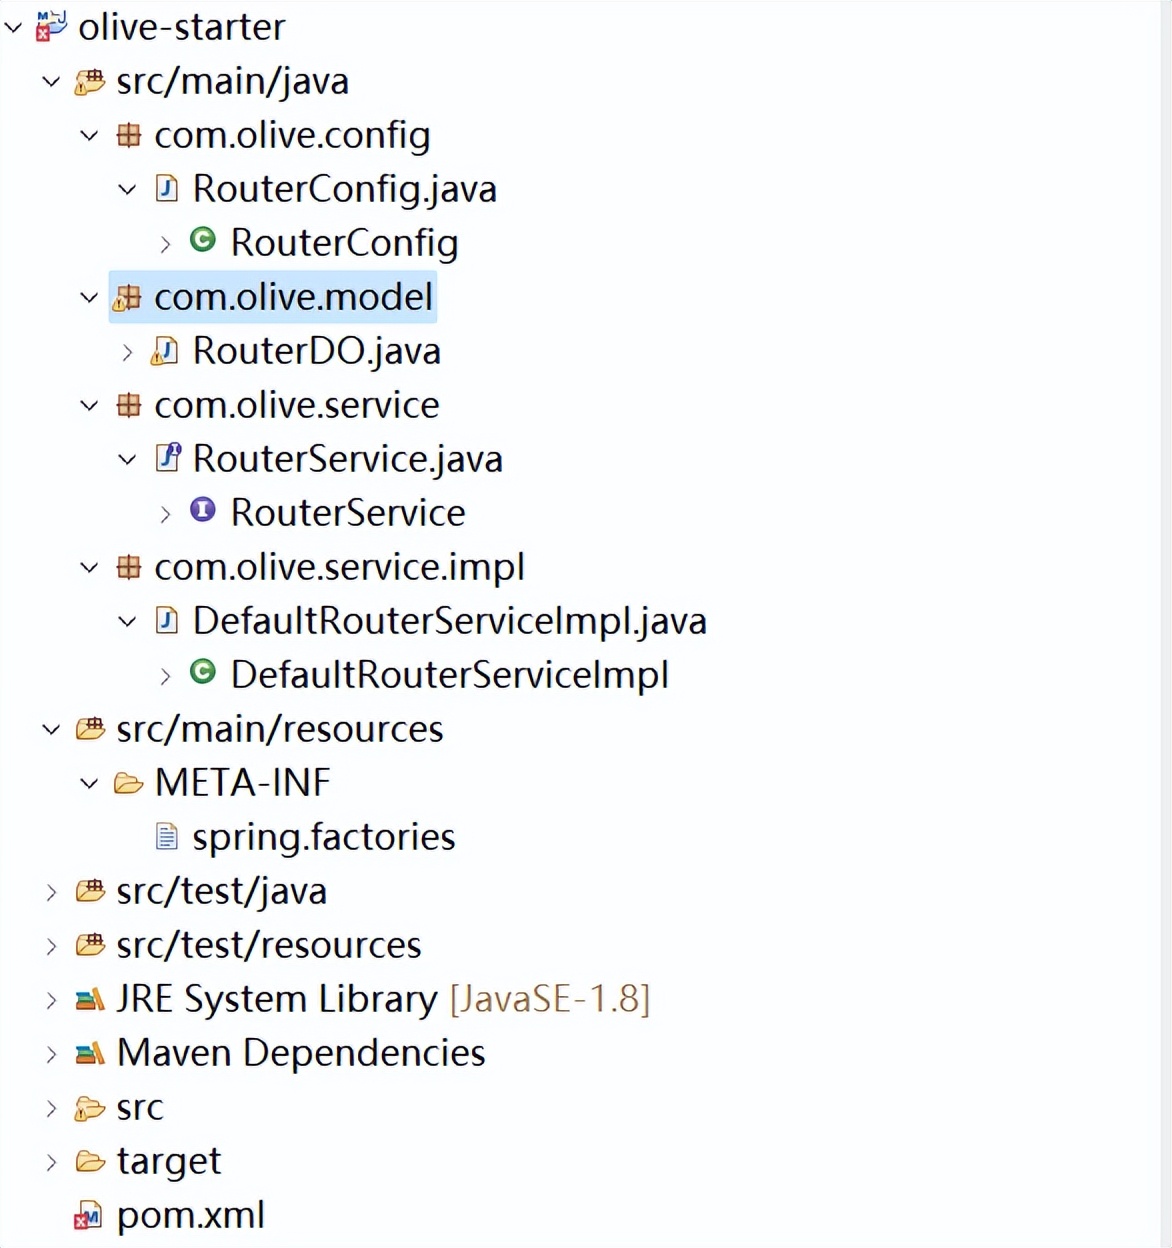The height and width of the screenshot is (1248, 1172).
Task: Click the DefaultRouterServiceImpl class icon
Action: point(203,673)
